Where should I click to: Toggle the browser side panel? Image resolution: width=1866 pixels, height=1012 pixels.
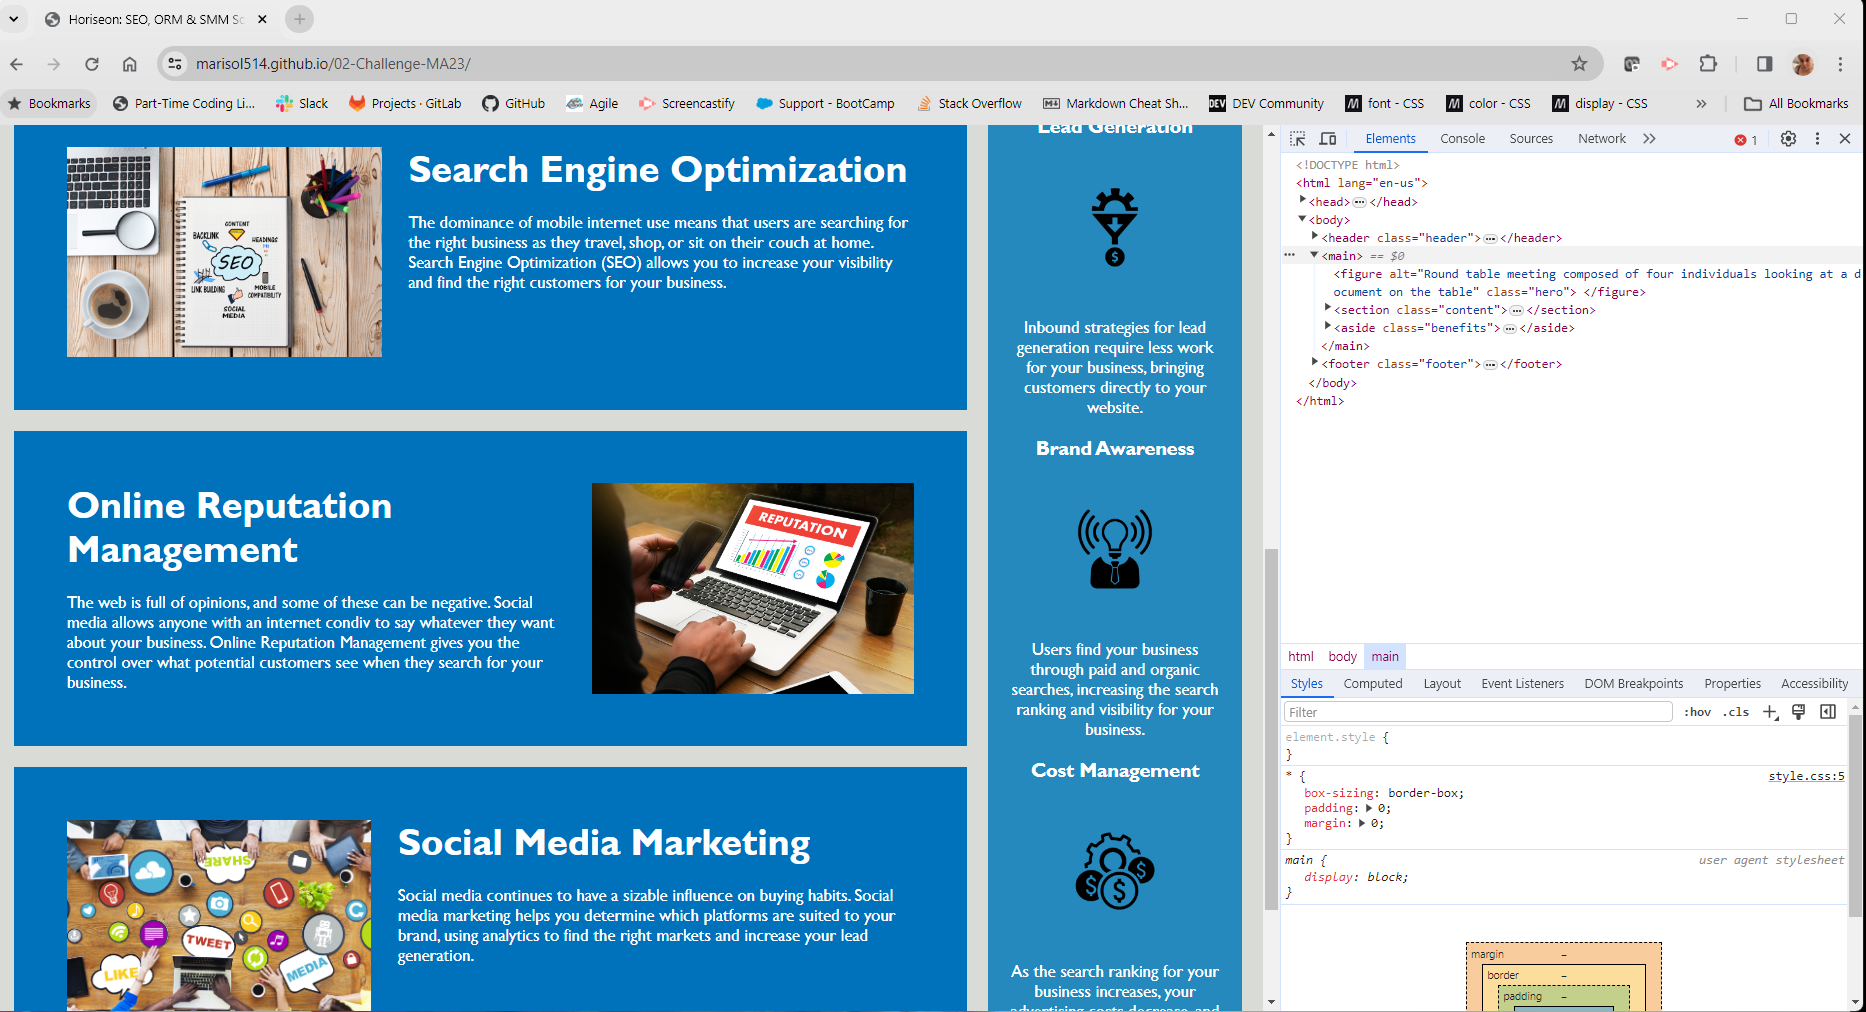click(1764, 64)
